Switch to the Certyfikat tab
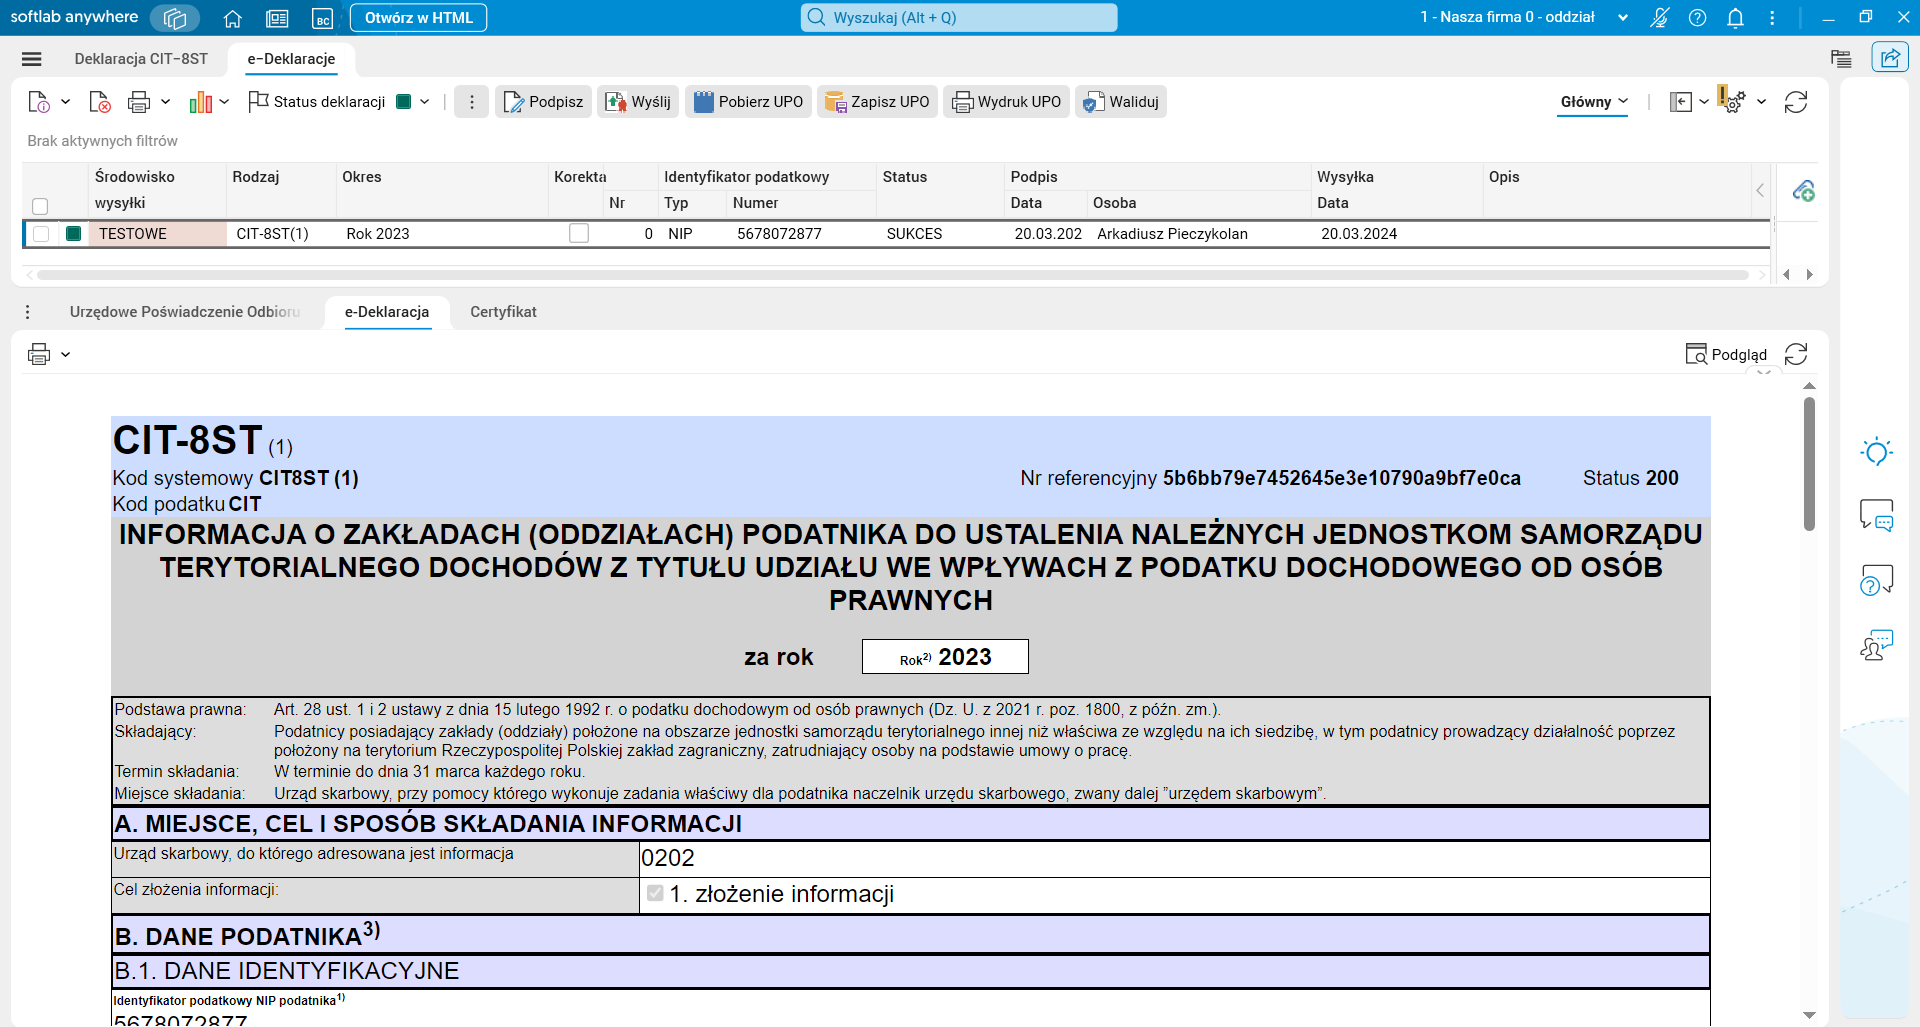The height and width of the screenshot is (1027, 1920). pyautogui.click(x=503, y=312)
